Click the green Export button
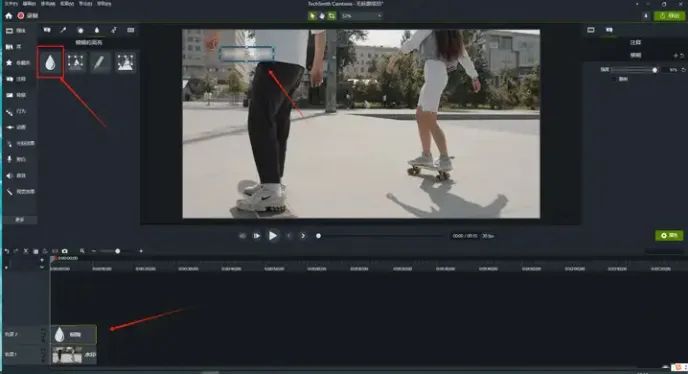 669,16
